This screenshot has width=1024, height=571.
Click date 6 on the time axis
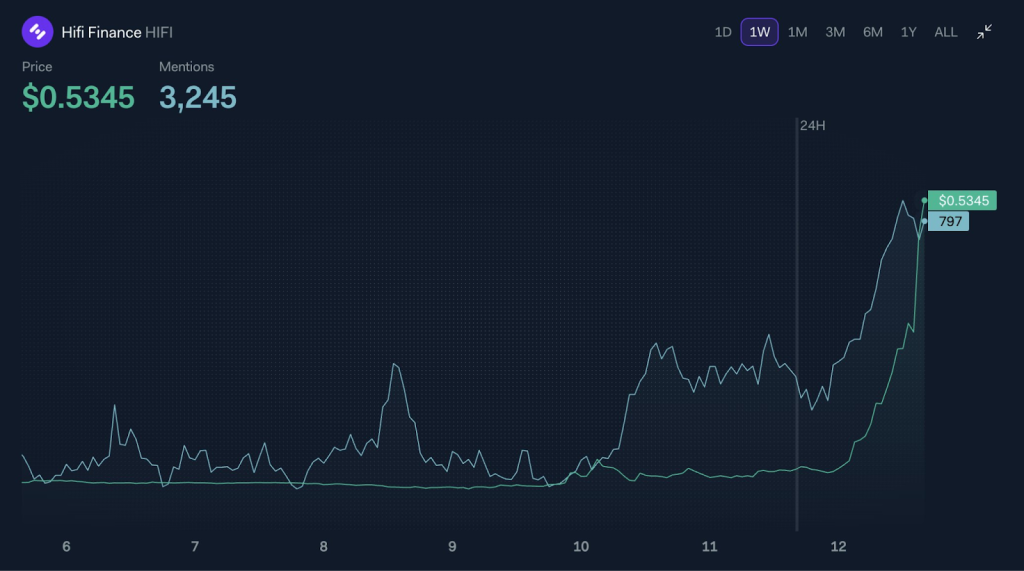point(66,547)
